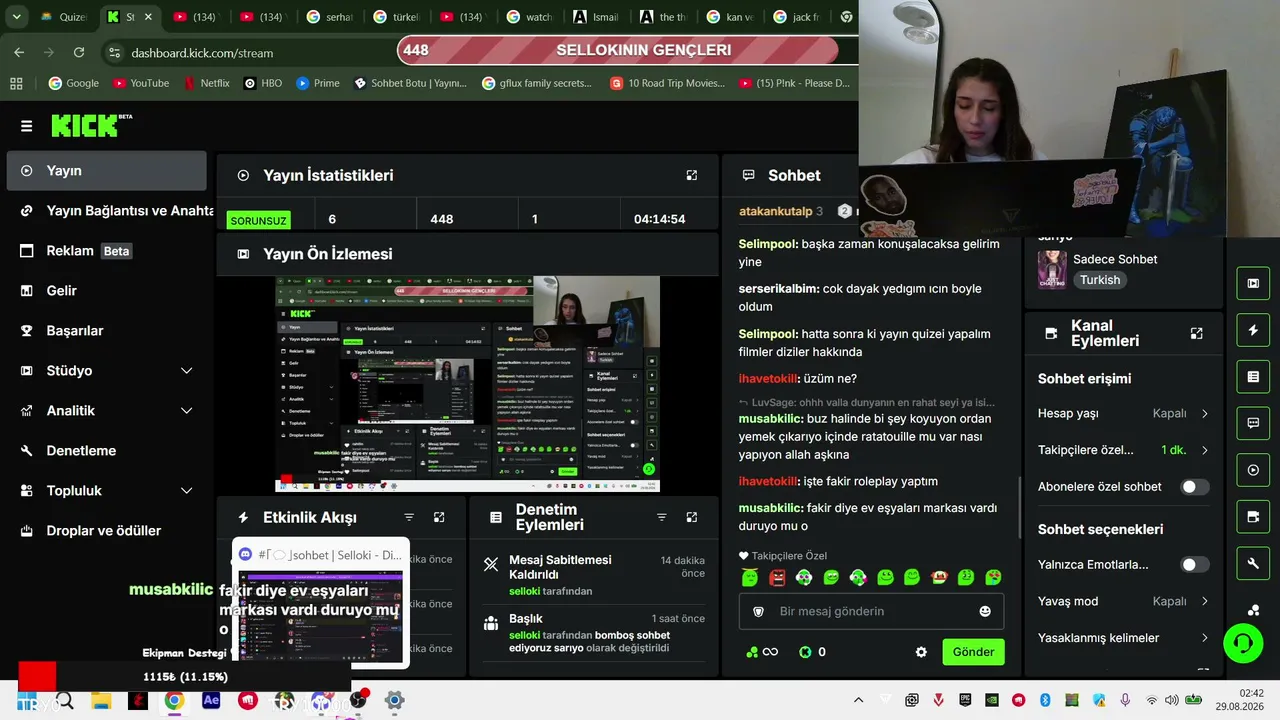Expand the Stüdyo sidebar section

(186, 371)
